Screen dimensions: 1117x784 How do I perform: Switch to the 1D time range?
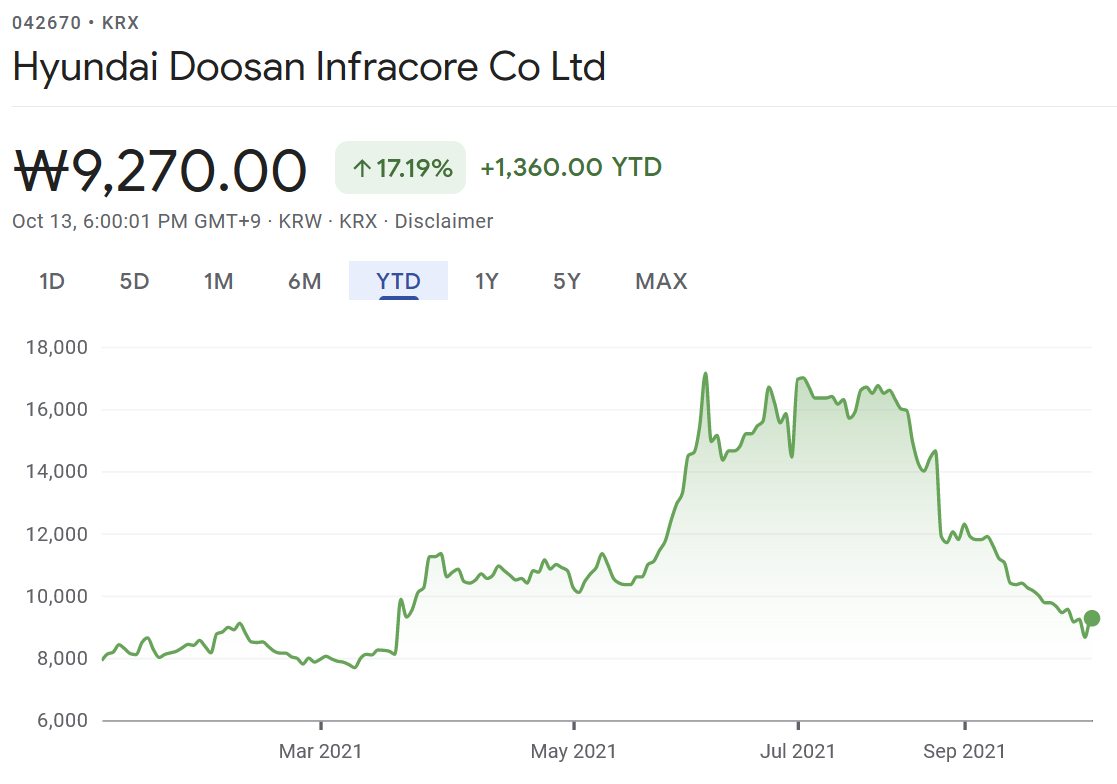click(x=52, y=281)
